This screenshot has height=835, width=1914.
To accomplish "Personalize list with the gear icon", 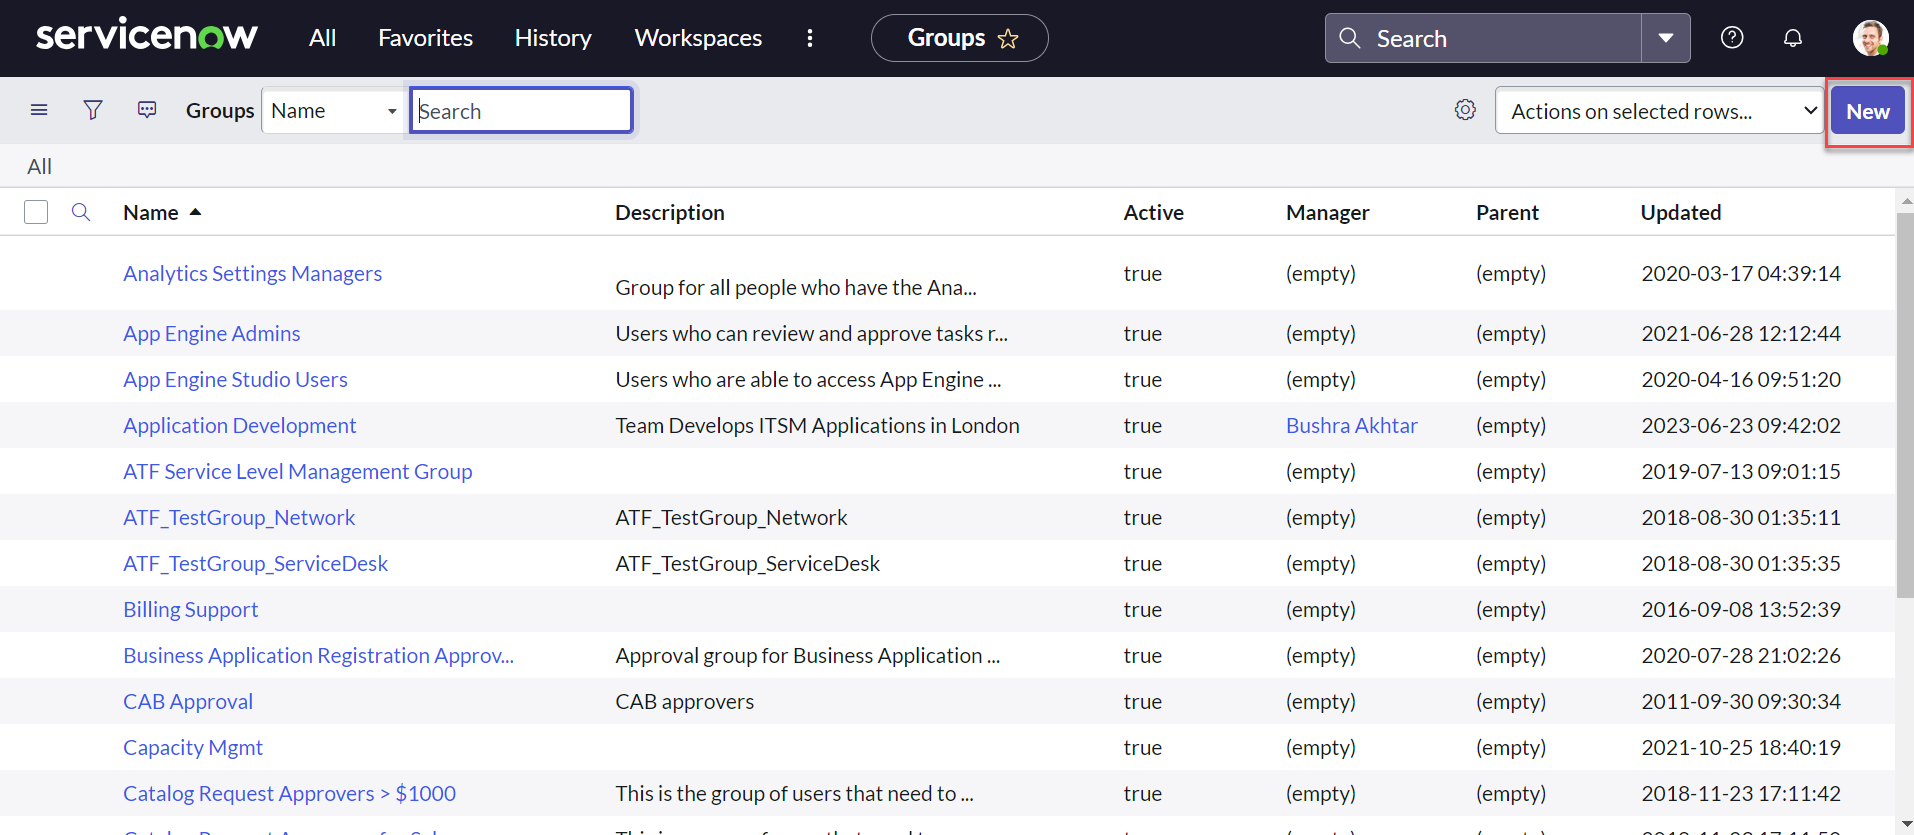I will tap(1465, 110).
